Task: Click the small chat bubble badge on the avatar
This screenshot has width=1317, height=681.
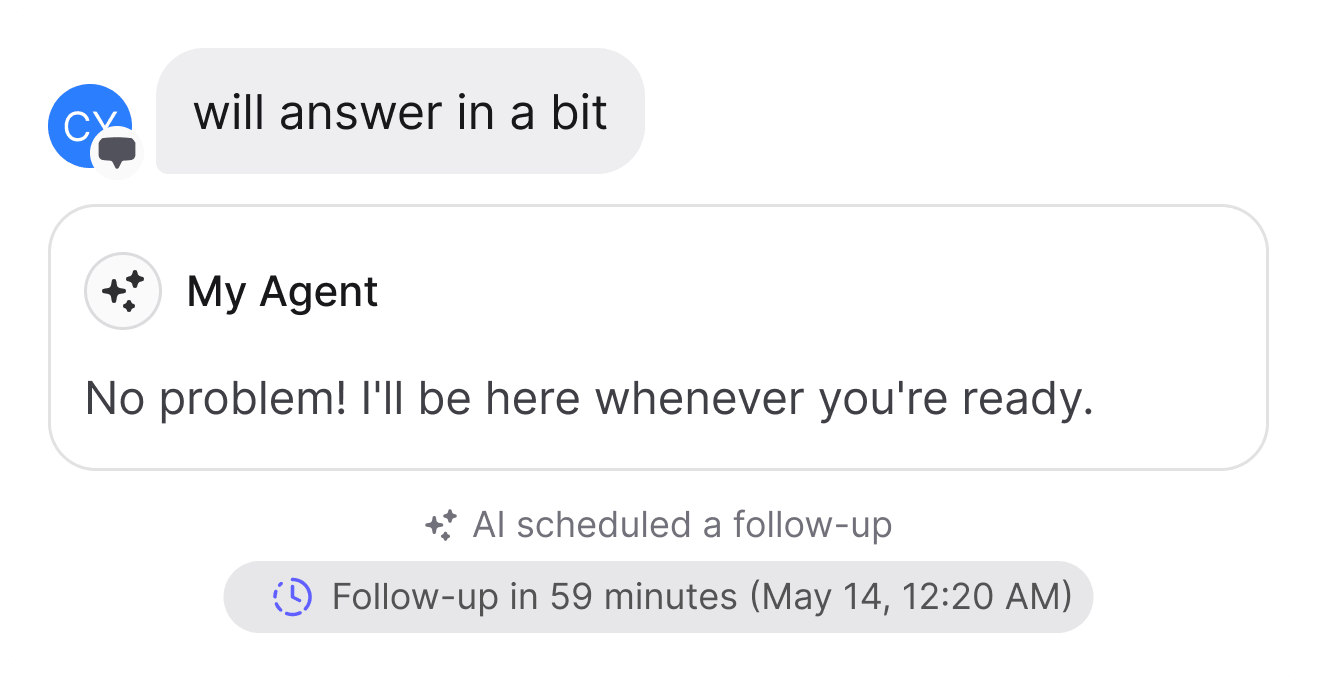Action: (x=118, y=153)
